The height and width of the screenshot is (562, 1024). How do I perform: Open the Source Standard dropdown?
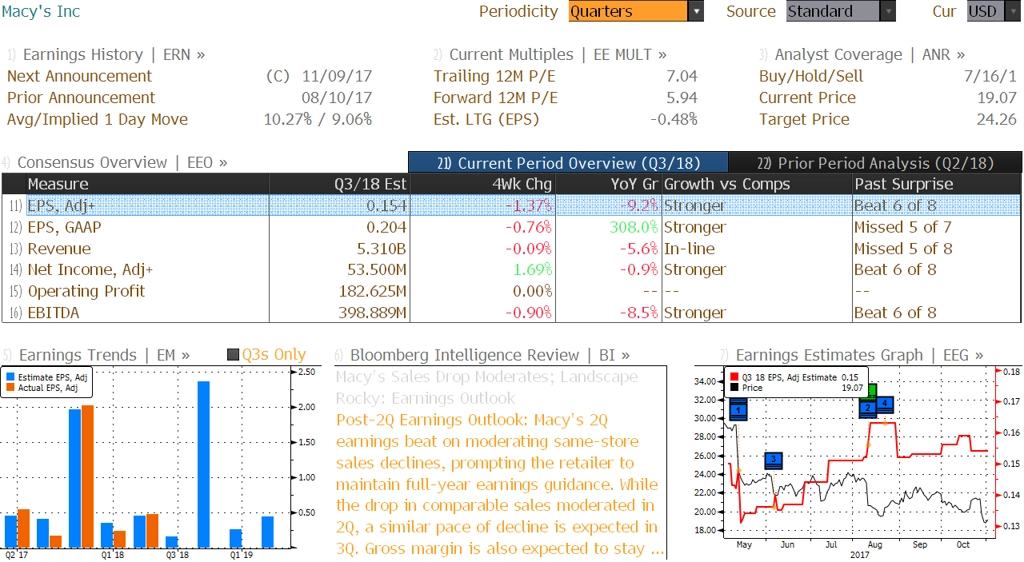pyautogui.click(x=840, y=11)
